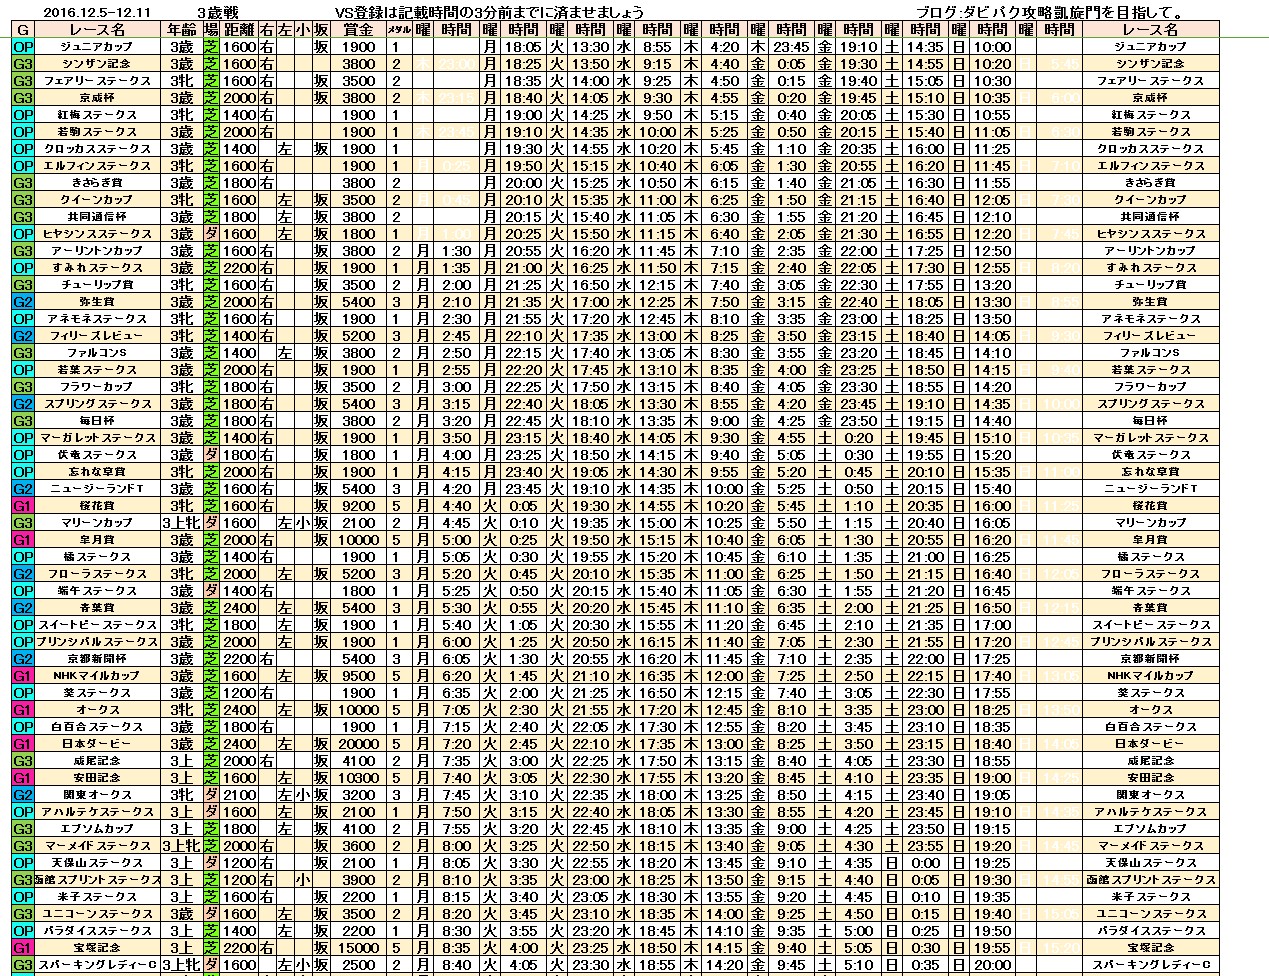Select 函館スプリントステークス in the right race column
The width and height of the screenshot is (1269, 976).
(x=1150, y=880)
